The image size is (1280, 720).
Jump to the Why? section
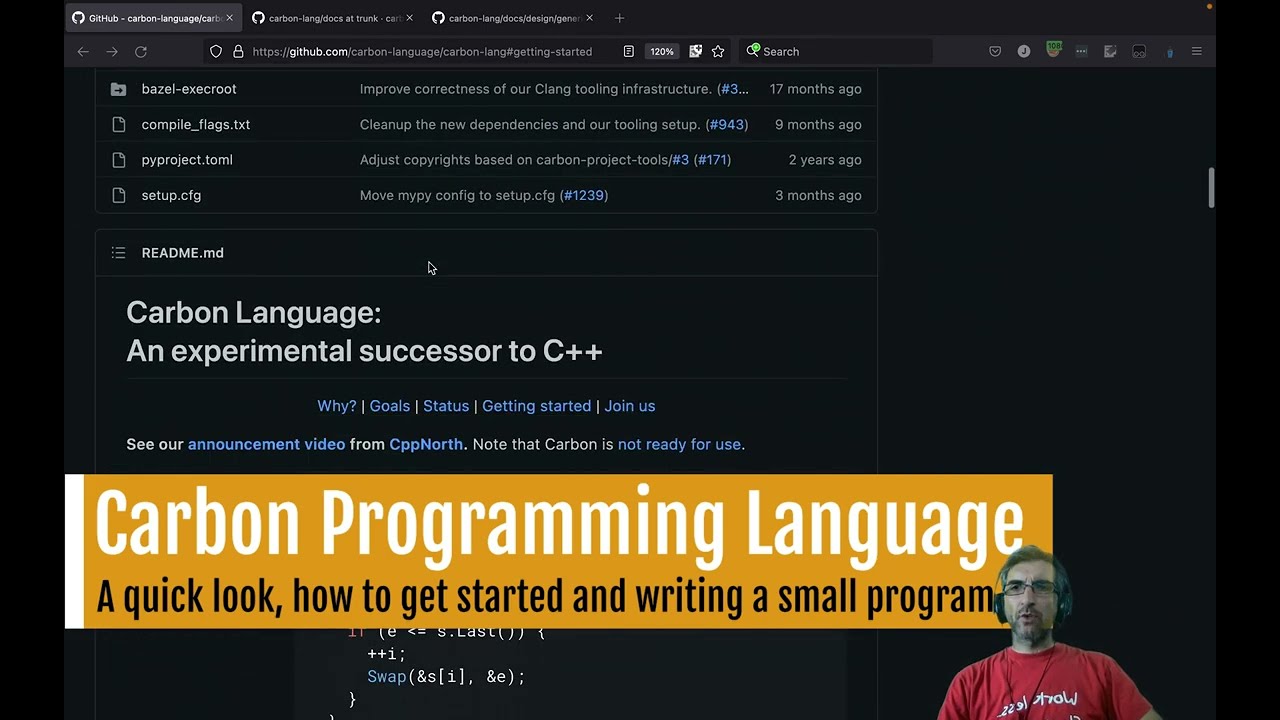[337, 406]
